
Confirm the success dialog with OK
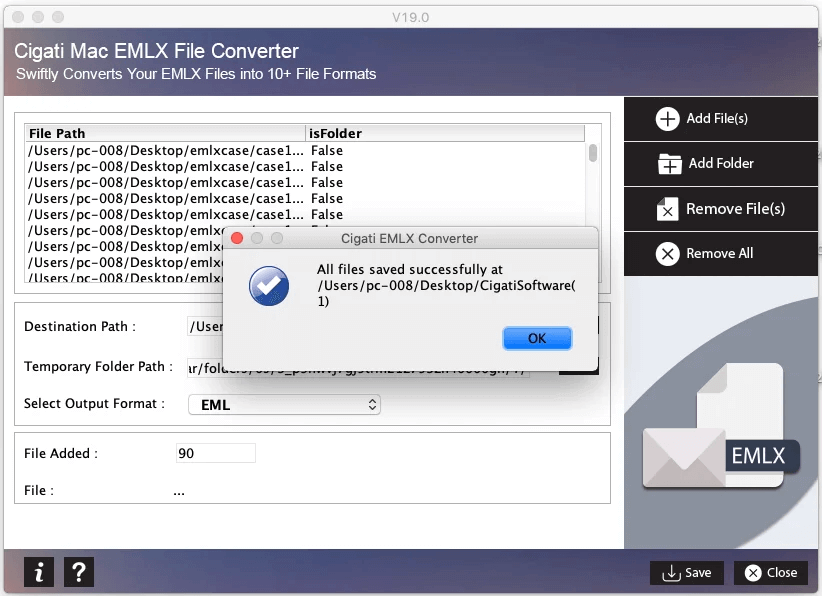pyautogui.click(x=537, y=339)
